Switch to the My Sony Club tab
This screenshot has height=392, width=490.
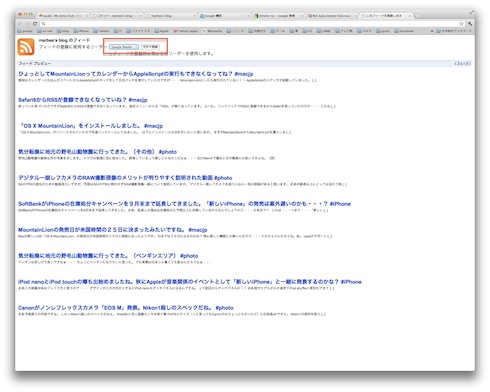[x=63, y=16]
